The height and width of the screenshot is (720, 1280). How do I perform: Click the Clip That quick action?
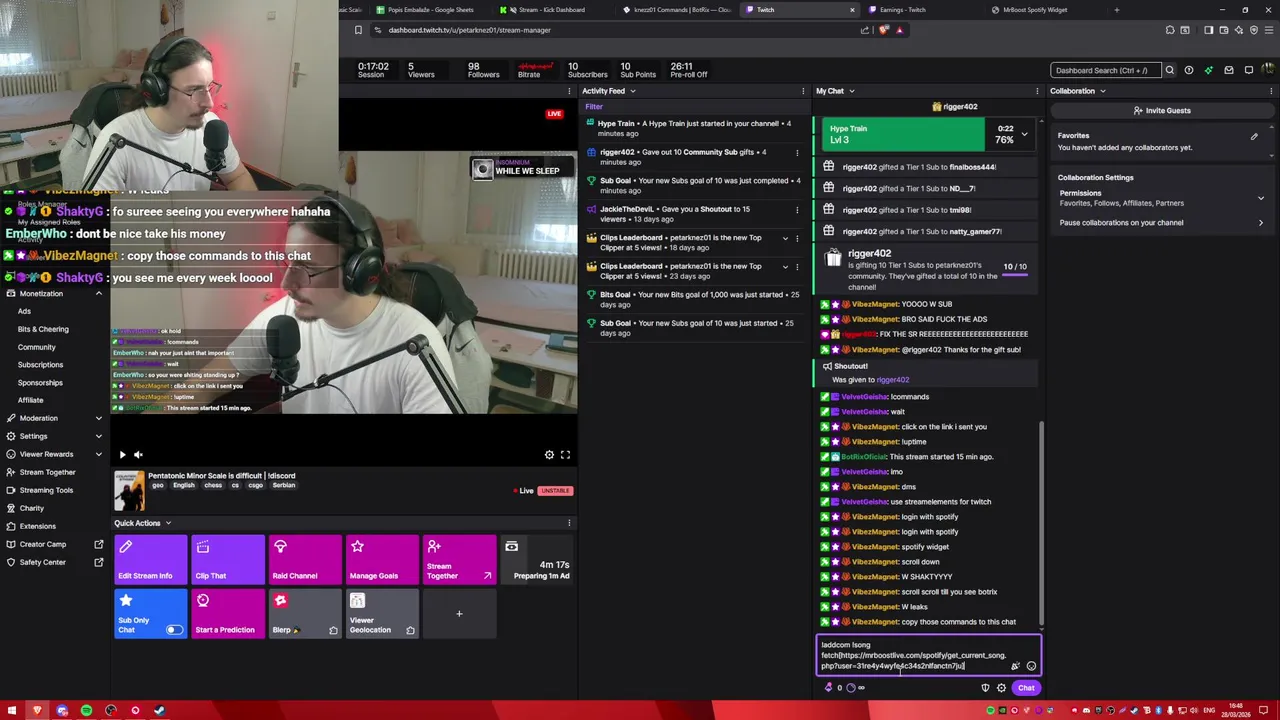[x=228, y=560]
